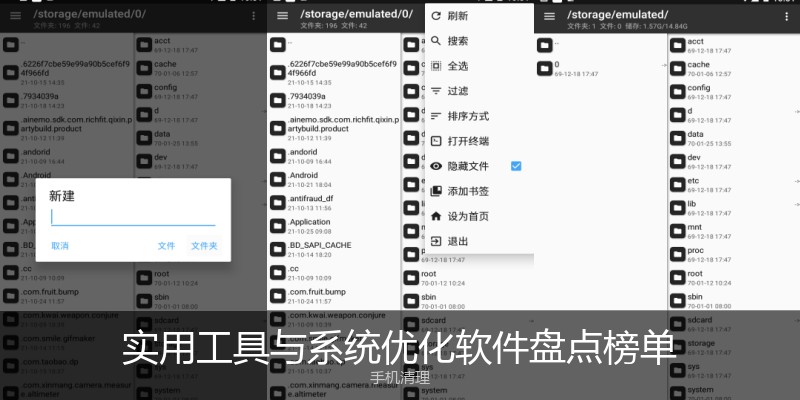Image resolution: width=800 pixels, height=400 pixels.
Task: Open hamburger menu in middle screenshot
Action: click(x=282, y=16)
